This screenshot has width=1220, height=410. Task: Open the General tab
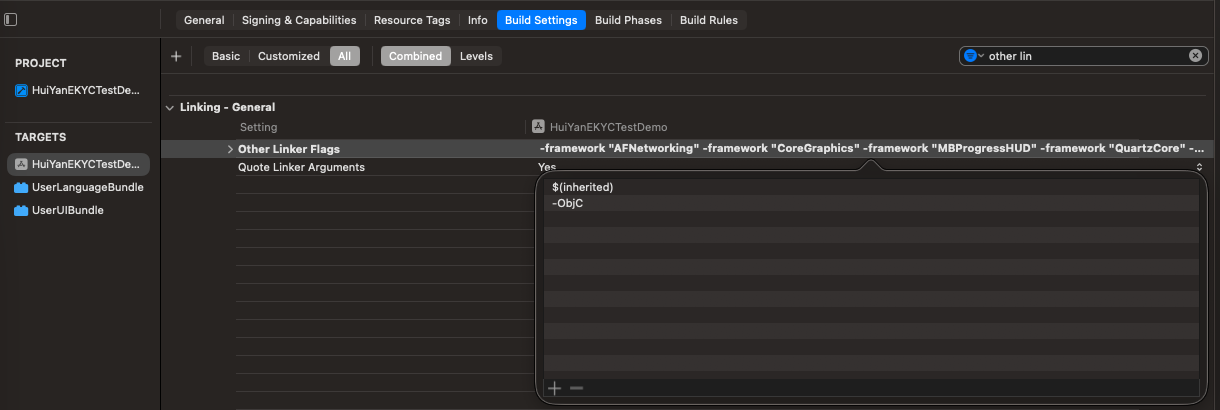point(204,20)
